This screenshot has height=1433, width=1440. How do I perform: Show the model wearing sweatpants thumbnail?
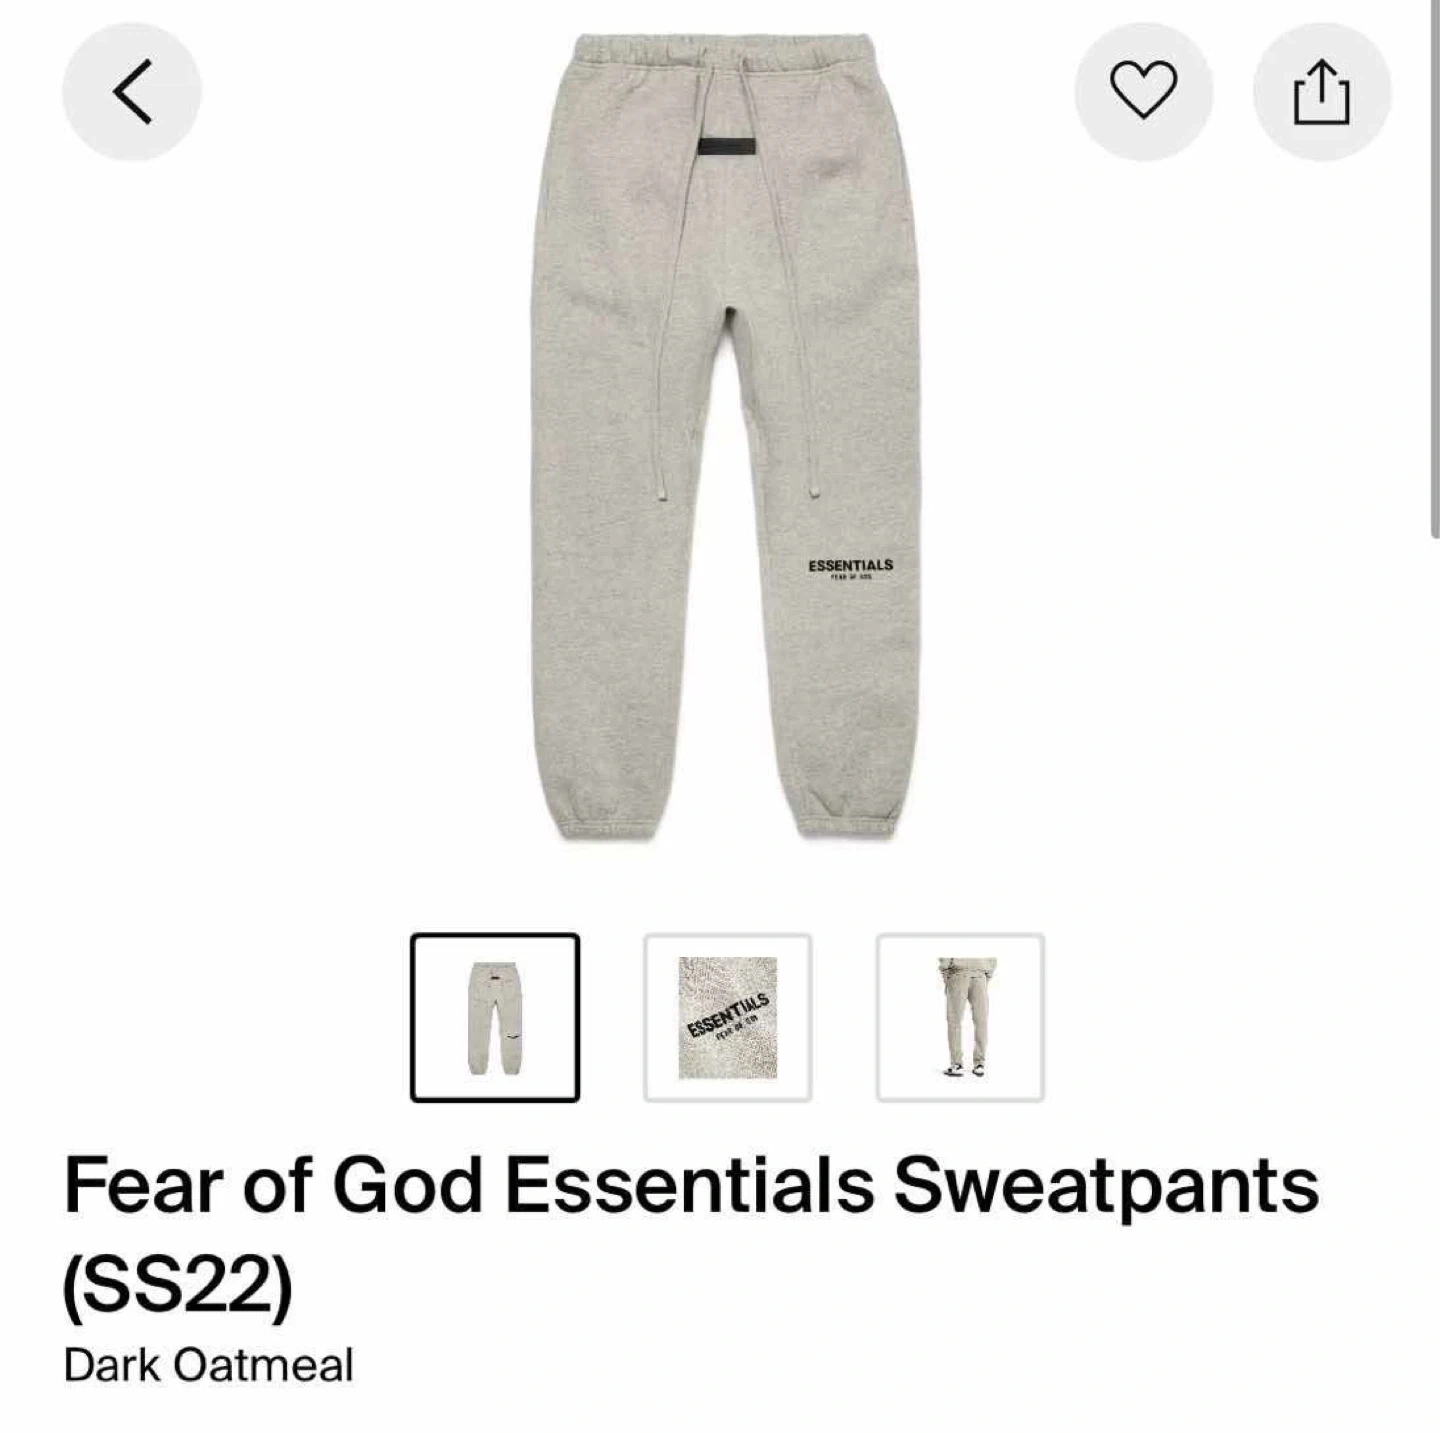(961, 1017)
